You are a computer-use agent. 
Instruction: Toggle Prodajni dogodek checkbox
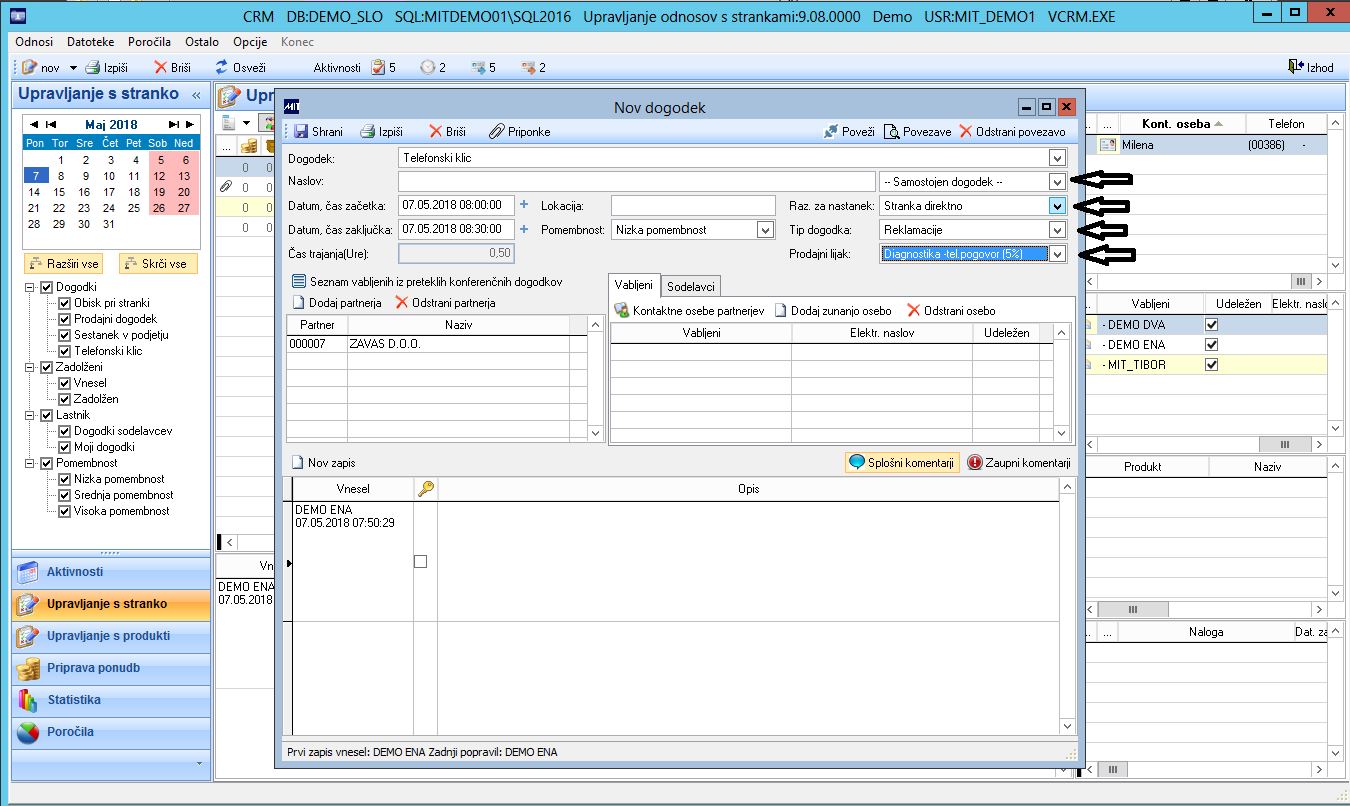click(66, 319)
